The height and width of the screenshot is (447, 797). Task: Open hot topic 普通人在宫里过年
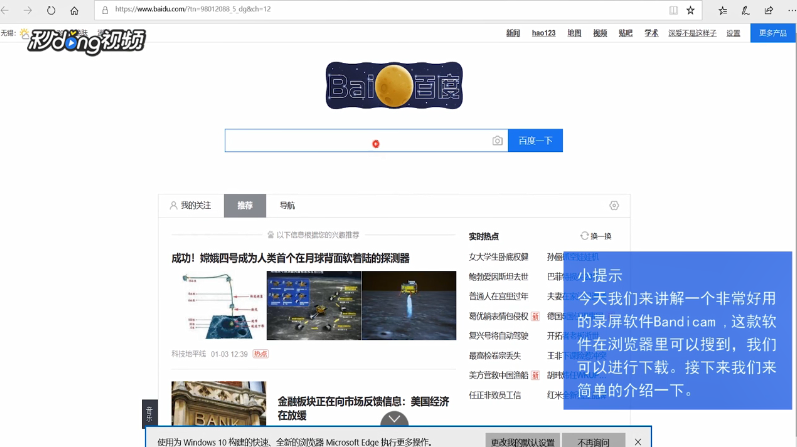(498, 296)
